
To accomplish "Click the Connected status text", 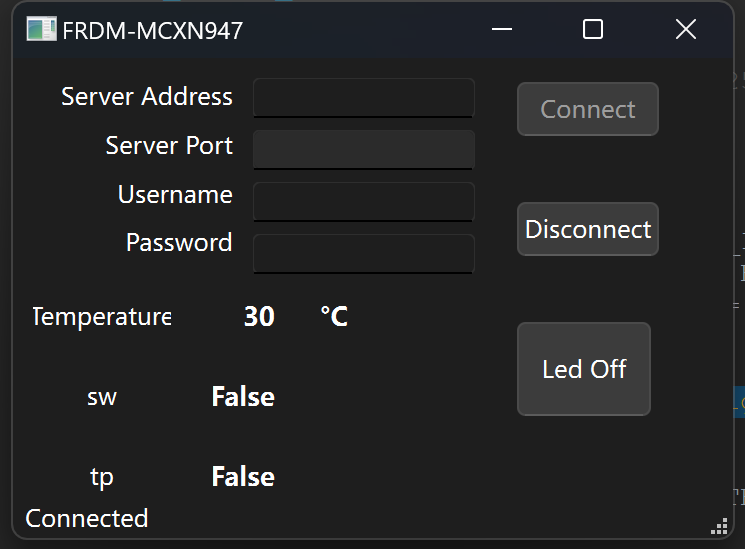I will [87, 518].
